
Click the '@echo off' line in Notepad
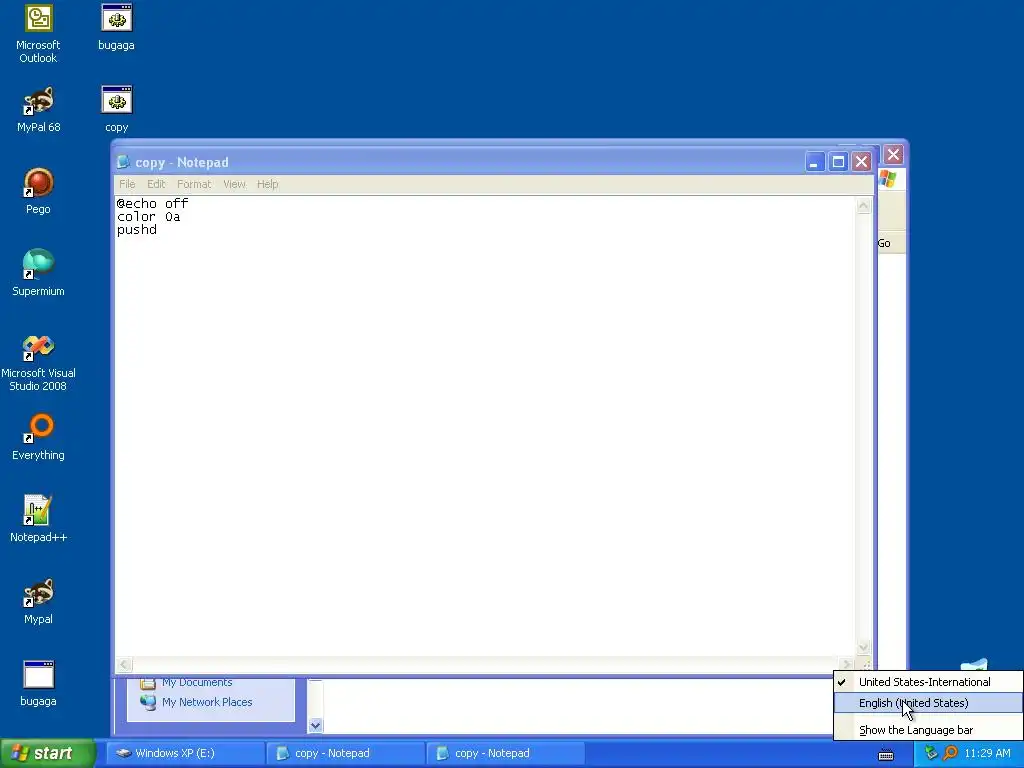click(x=153, y=203)
